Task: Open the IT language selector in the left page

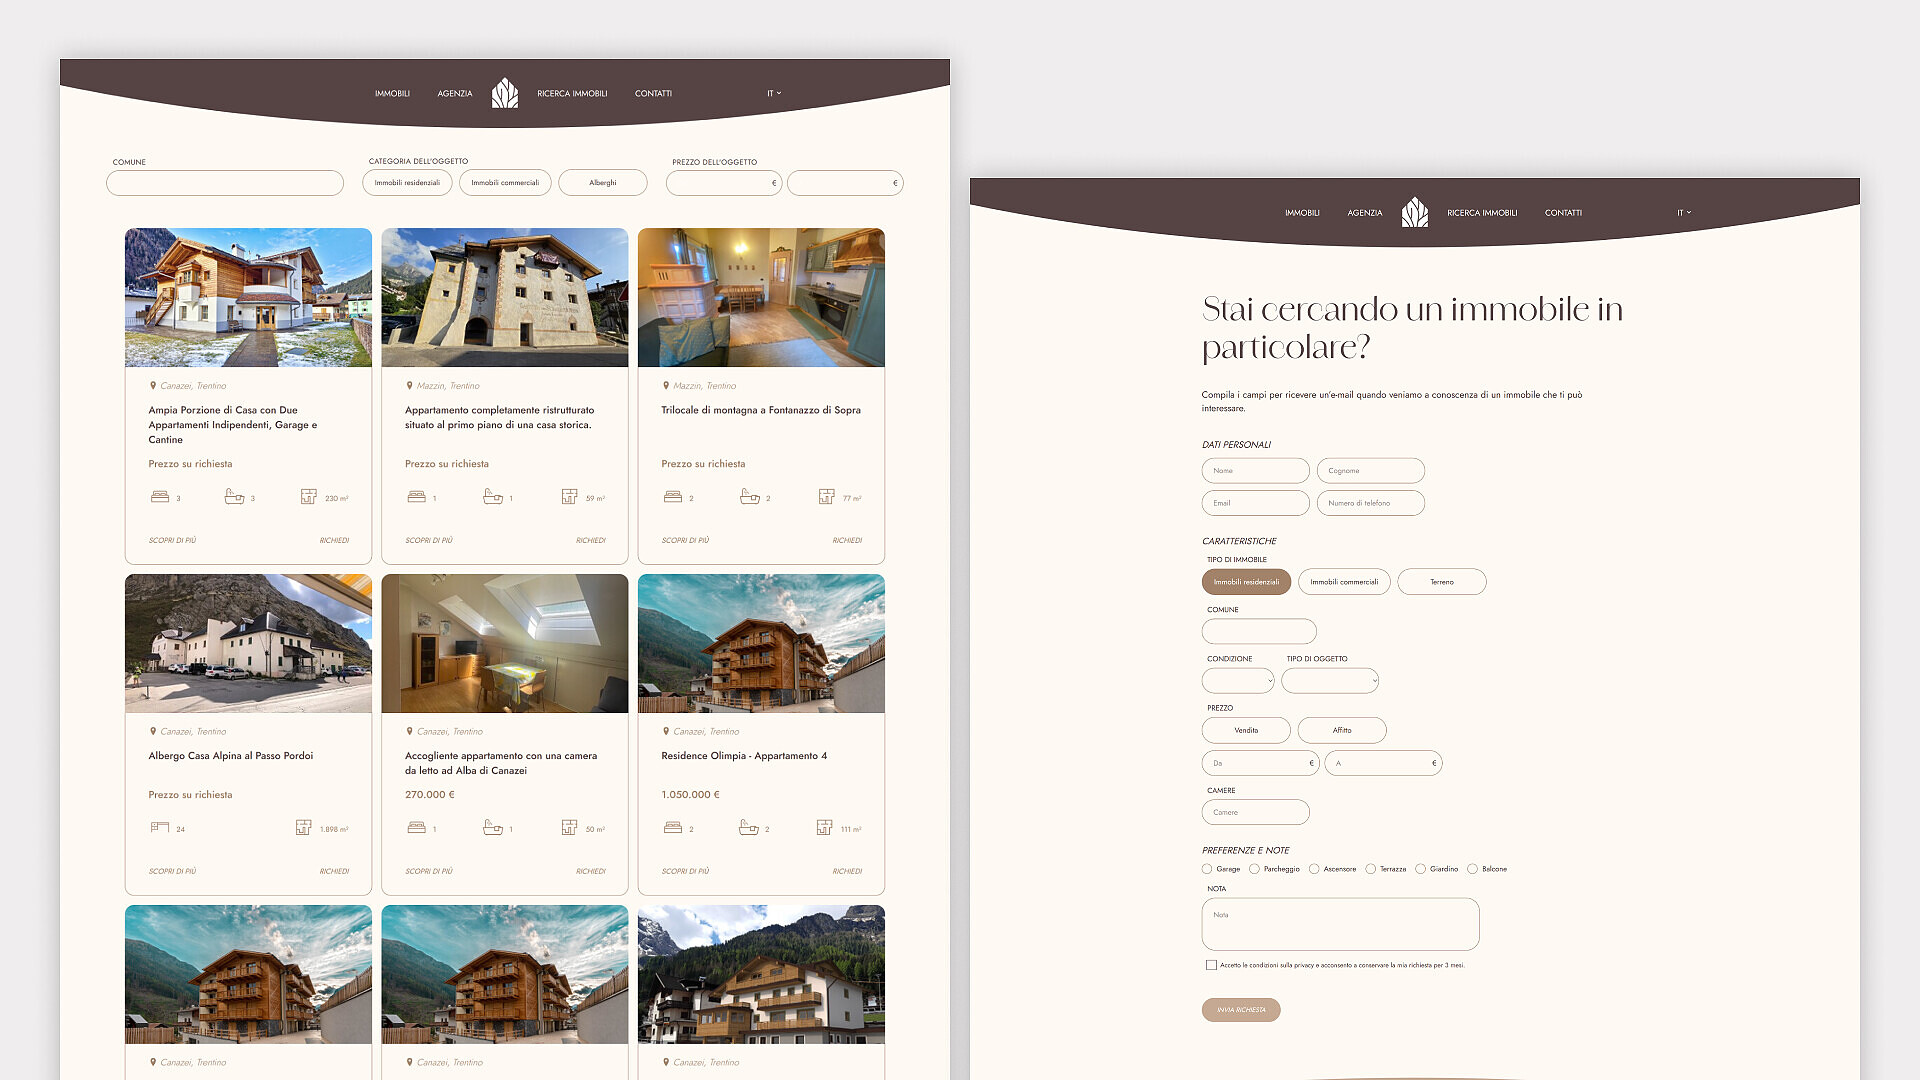Action: [774, 93]
